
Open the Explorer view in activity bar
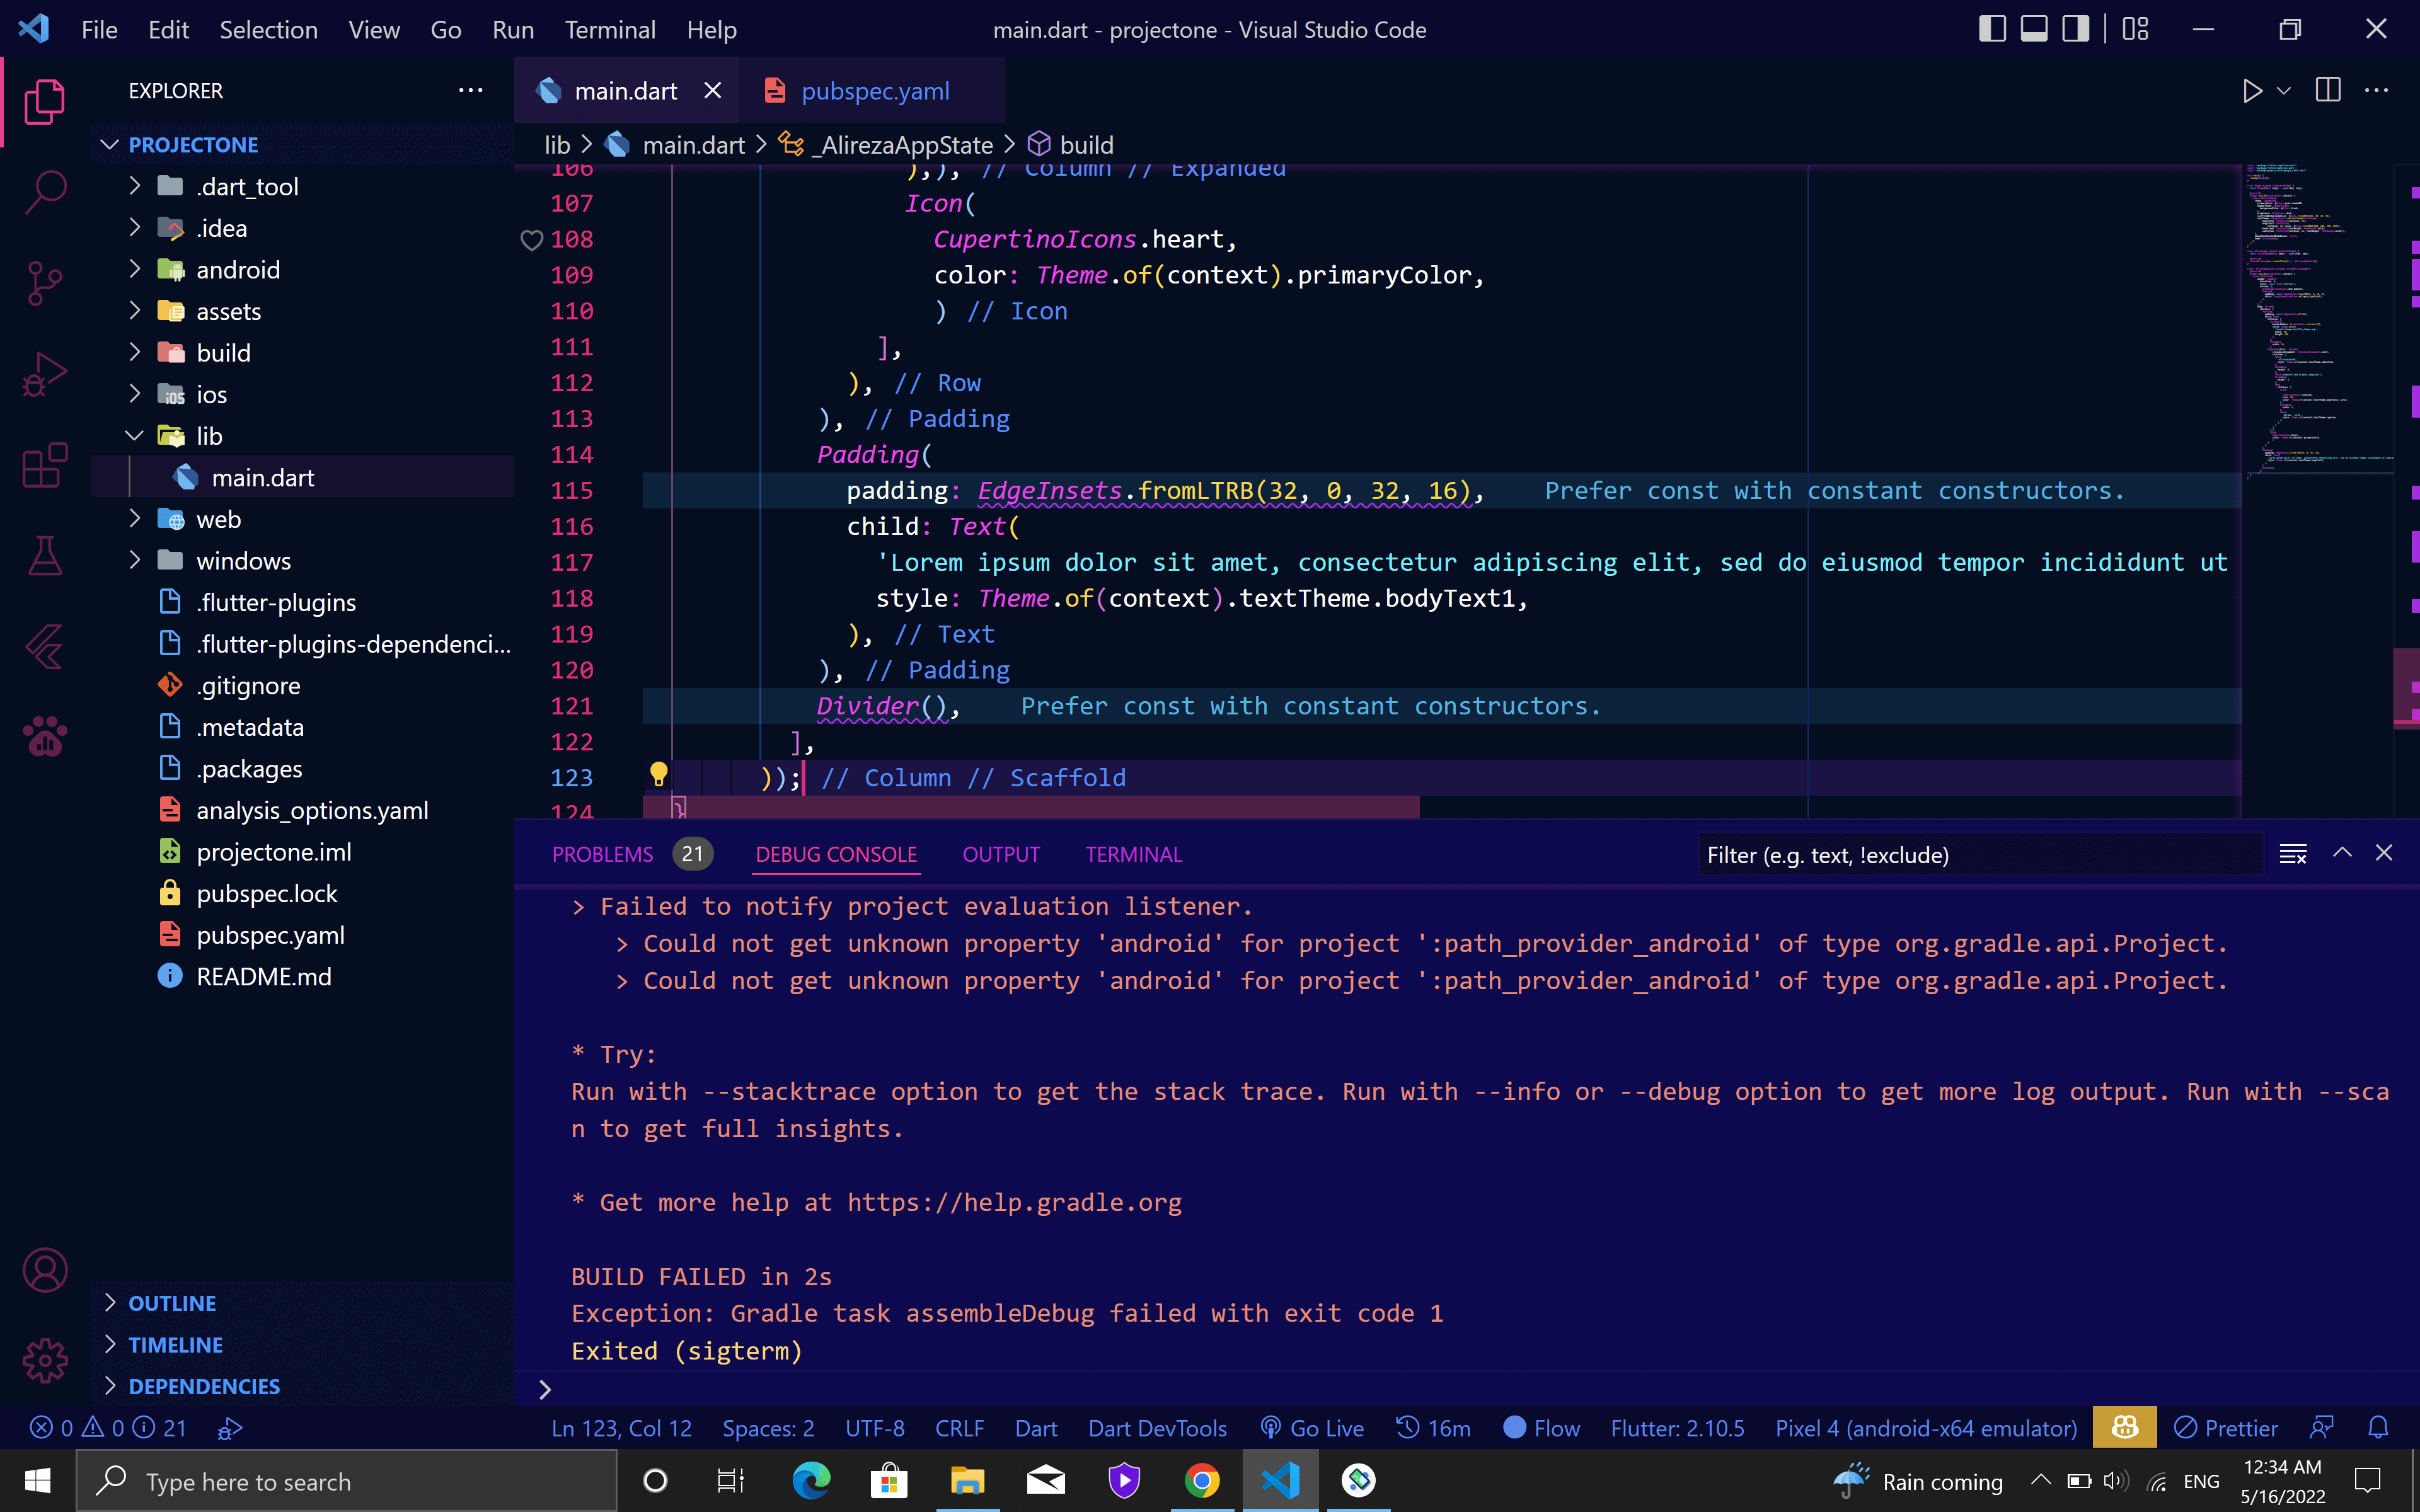pyautogui.click(x=45, y=102)
